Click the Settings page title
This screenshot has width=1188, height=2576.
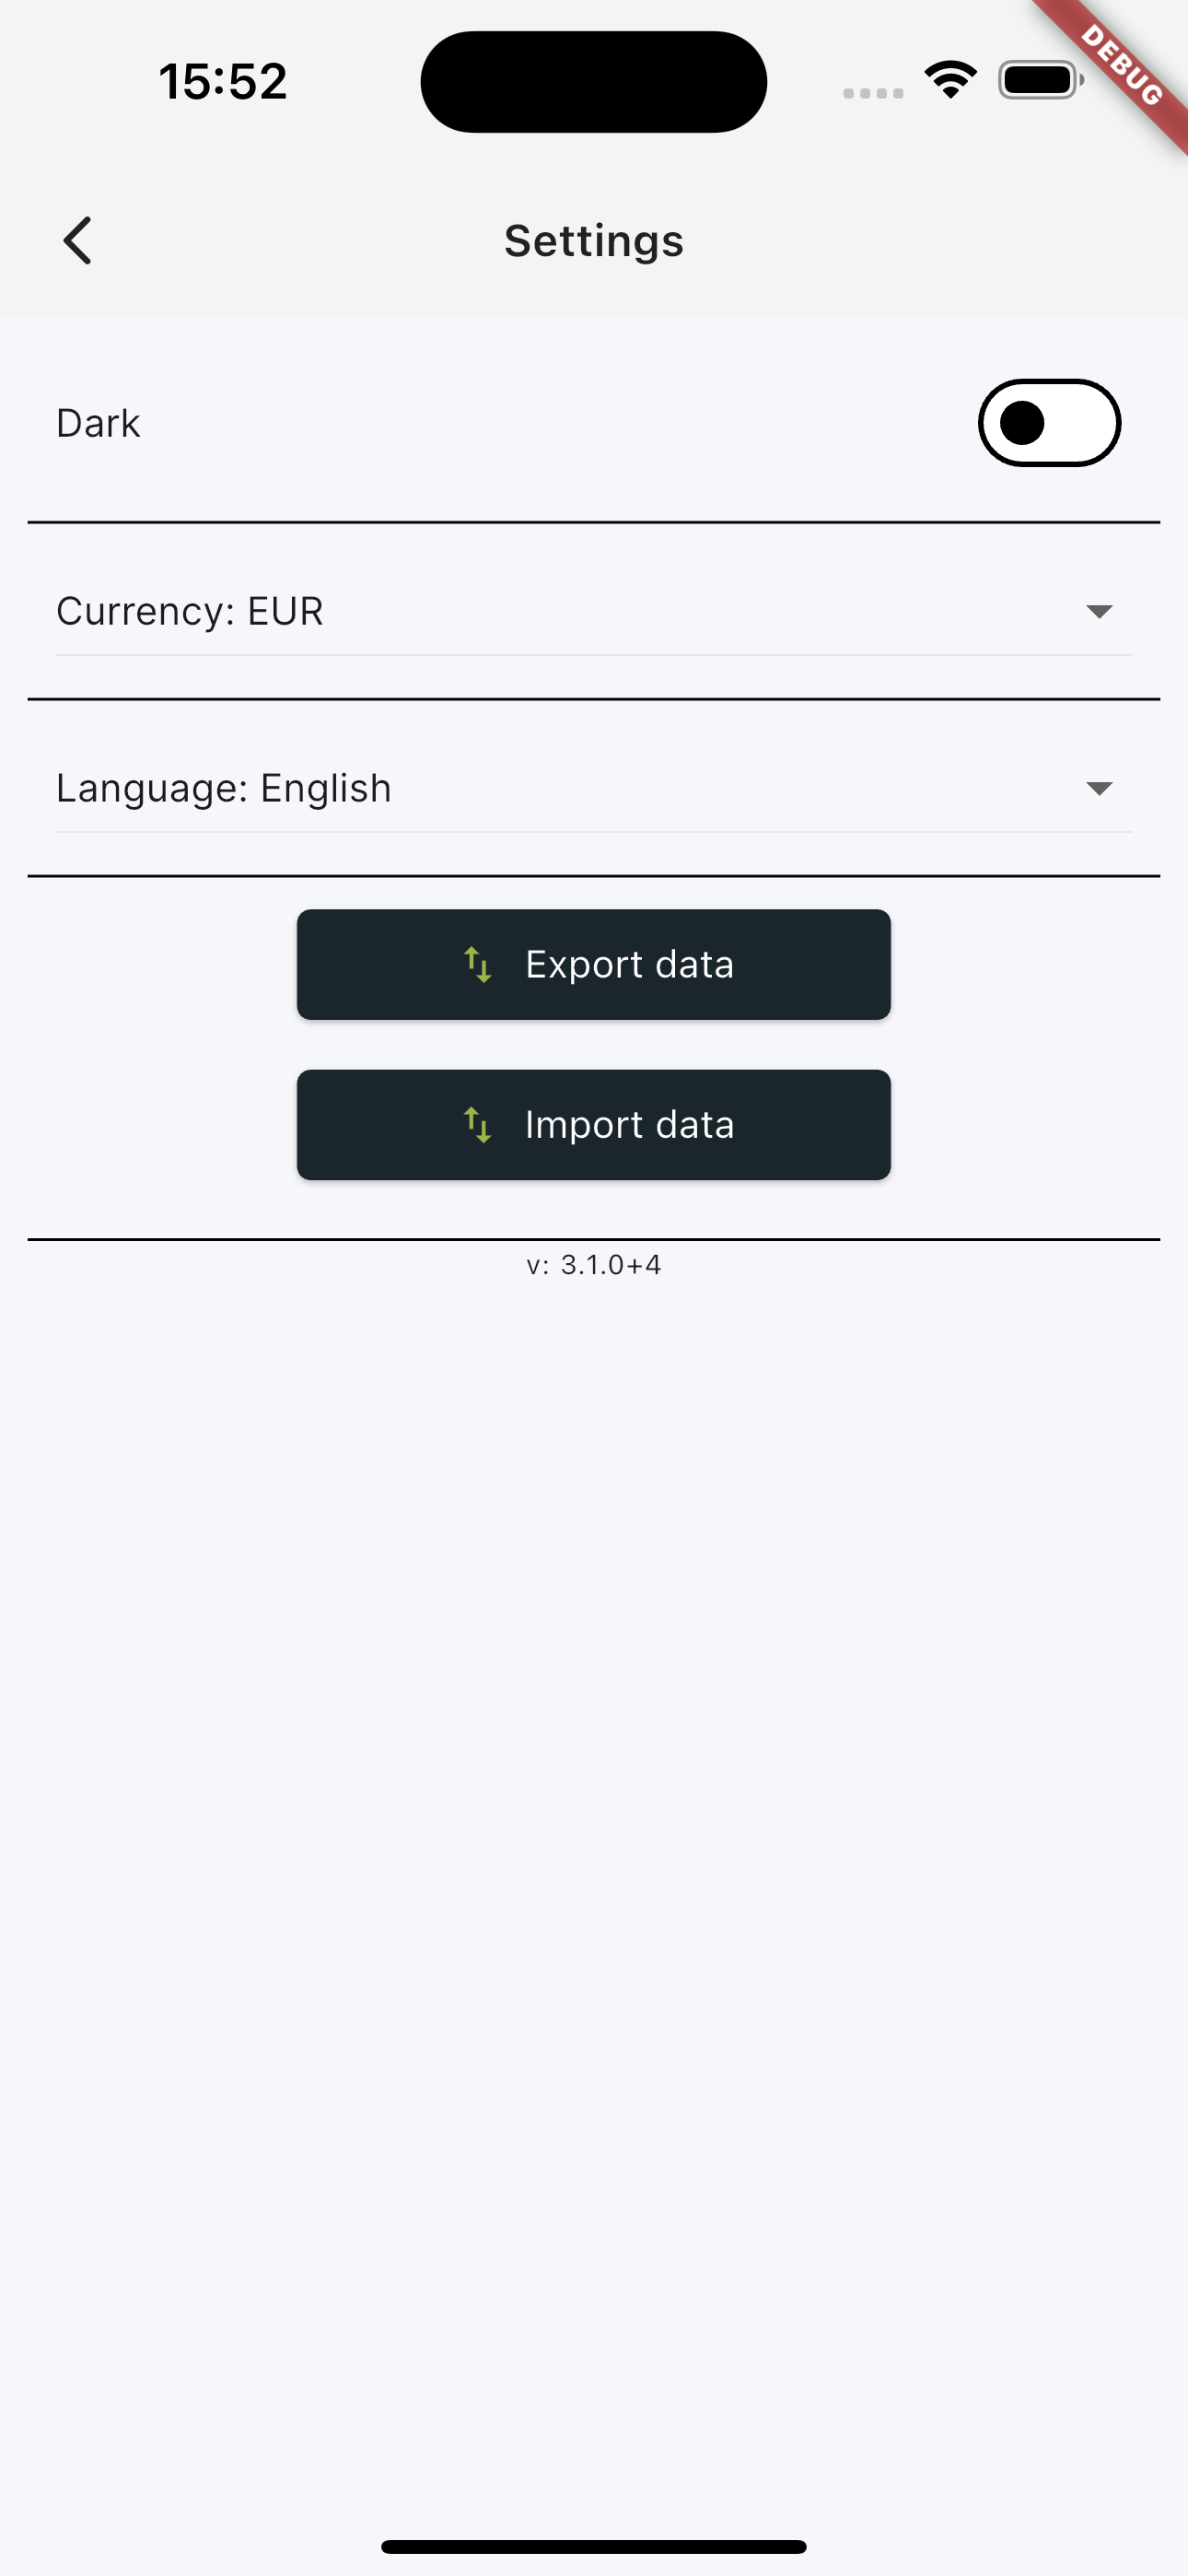[594, 241]
